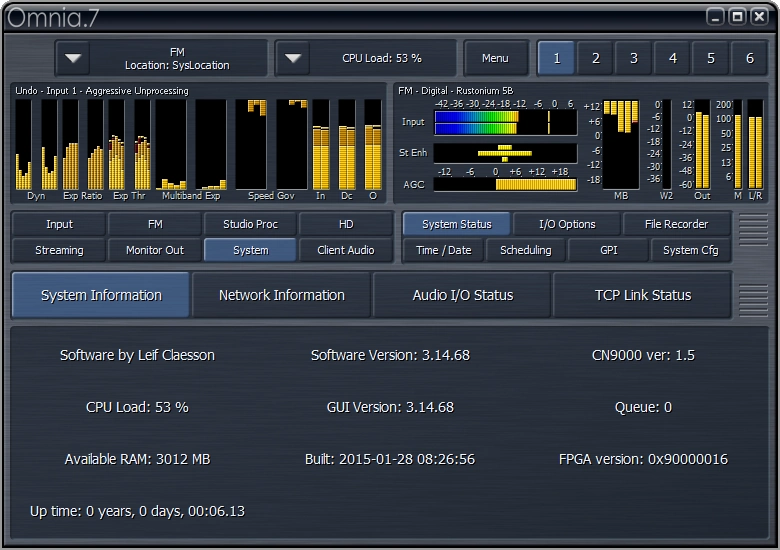
Task: Open the FM section
Action: (x=155, y=224)
